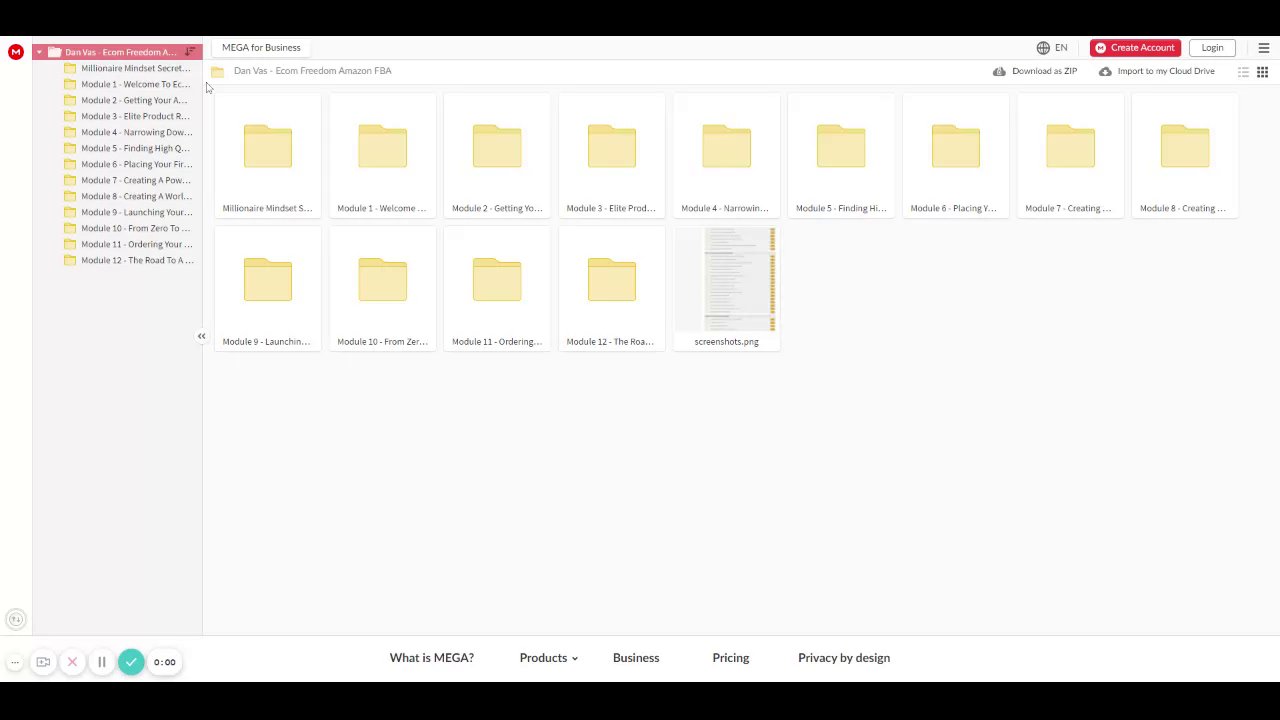Select Module 8 - Creating A Worl... tree row

tap(118, 196)
